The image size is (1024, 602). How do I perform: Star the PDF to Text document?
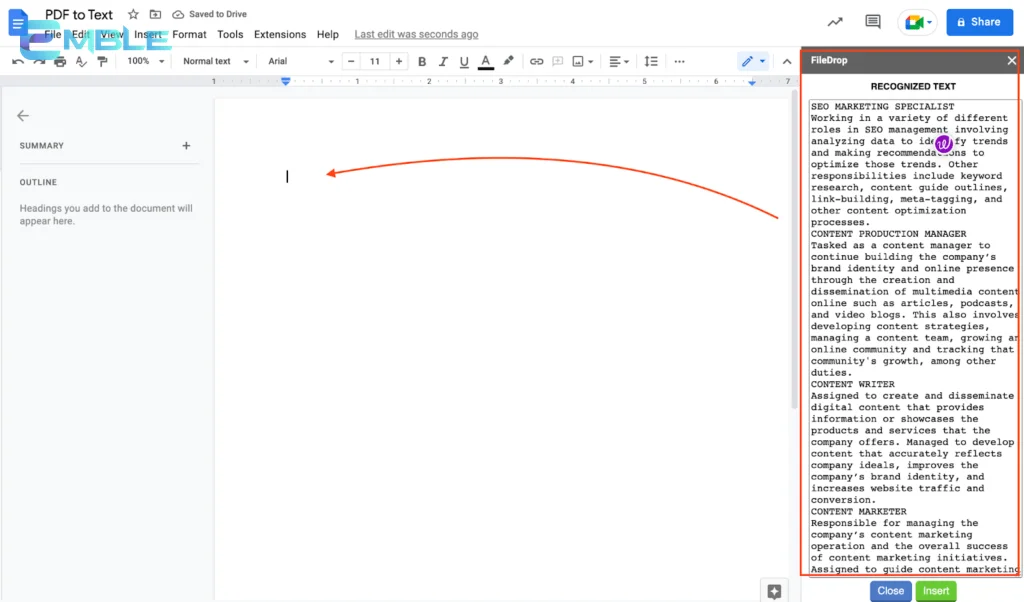[x=132, y=14]
